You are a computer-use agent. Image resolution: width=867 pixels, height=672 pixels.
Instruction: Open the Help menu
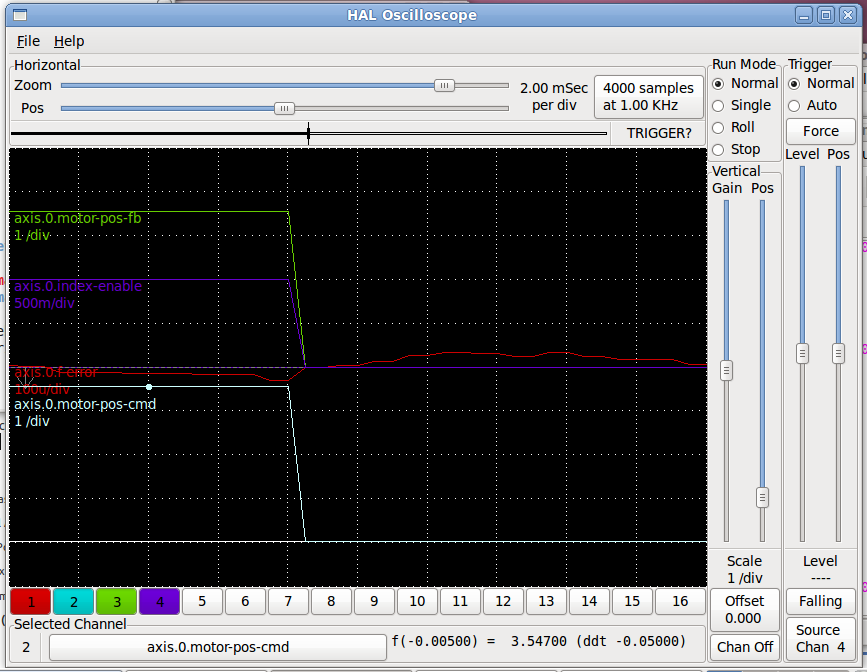click(69, 41)
